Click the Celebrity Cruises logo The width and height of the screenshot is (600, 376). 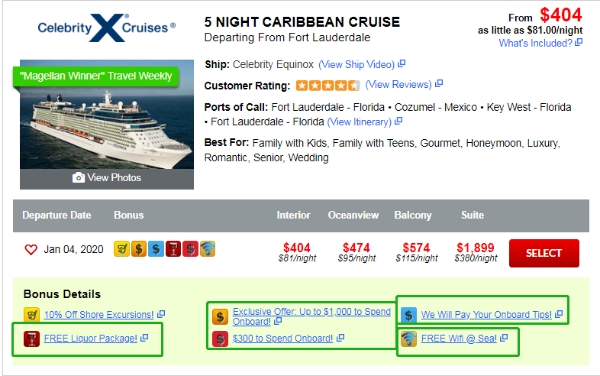pyautogui.click(x=107, y=28)
